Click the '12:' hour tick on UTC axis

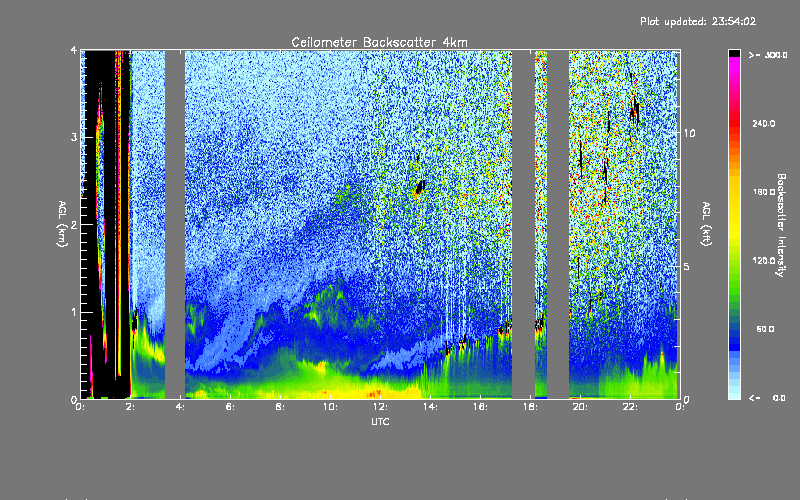point(380,407)
